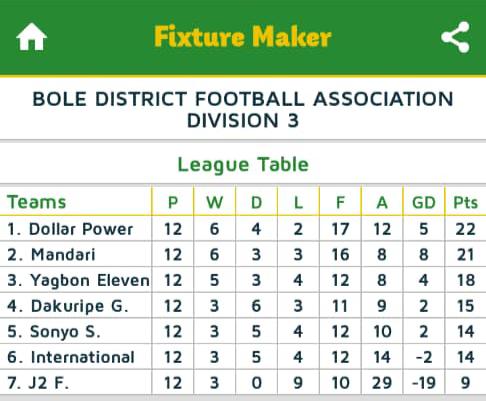
Task: Select the Sonyo S. team row
Action: 243,331
